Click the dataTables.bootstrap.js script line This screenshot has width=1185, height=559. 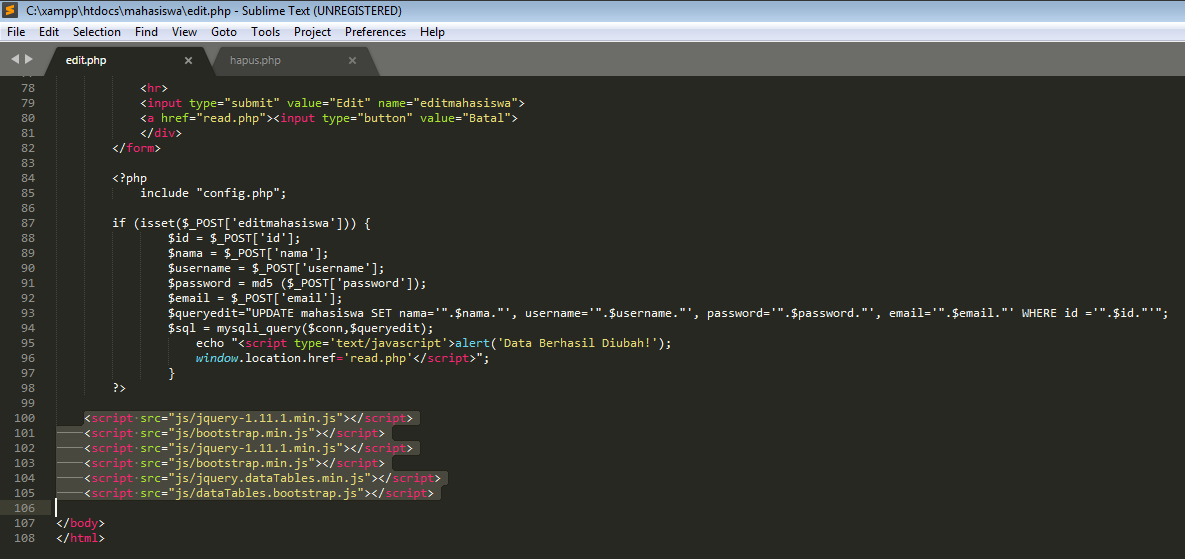(259, 493)
